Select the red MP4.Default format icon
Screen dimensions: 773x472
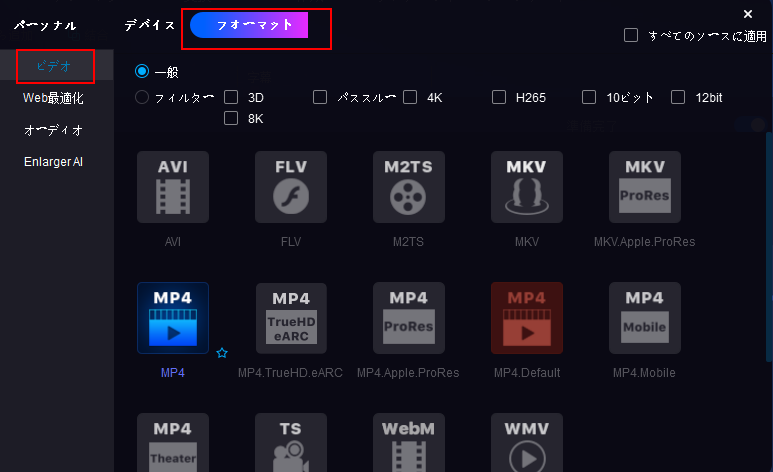[x=527, y=318]
